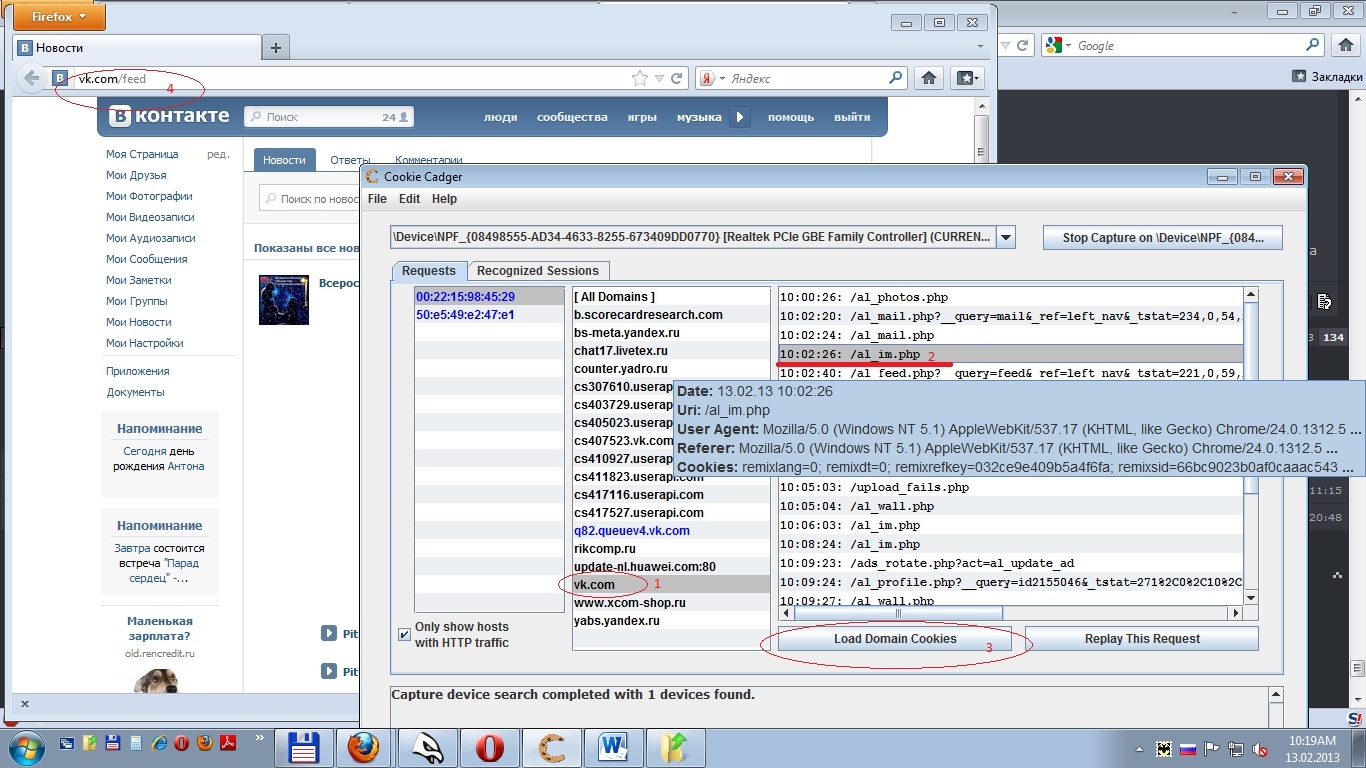Open Word from the taskbar

click(615, 747)
